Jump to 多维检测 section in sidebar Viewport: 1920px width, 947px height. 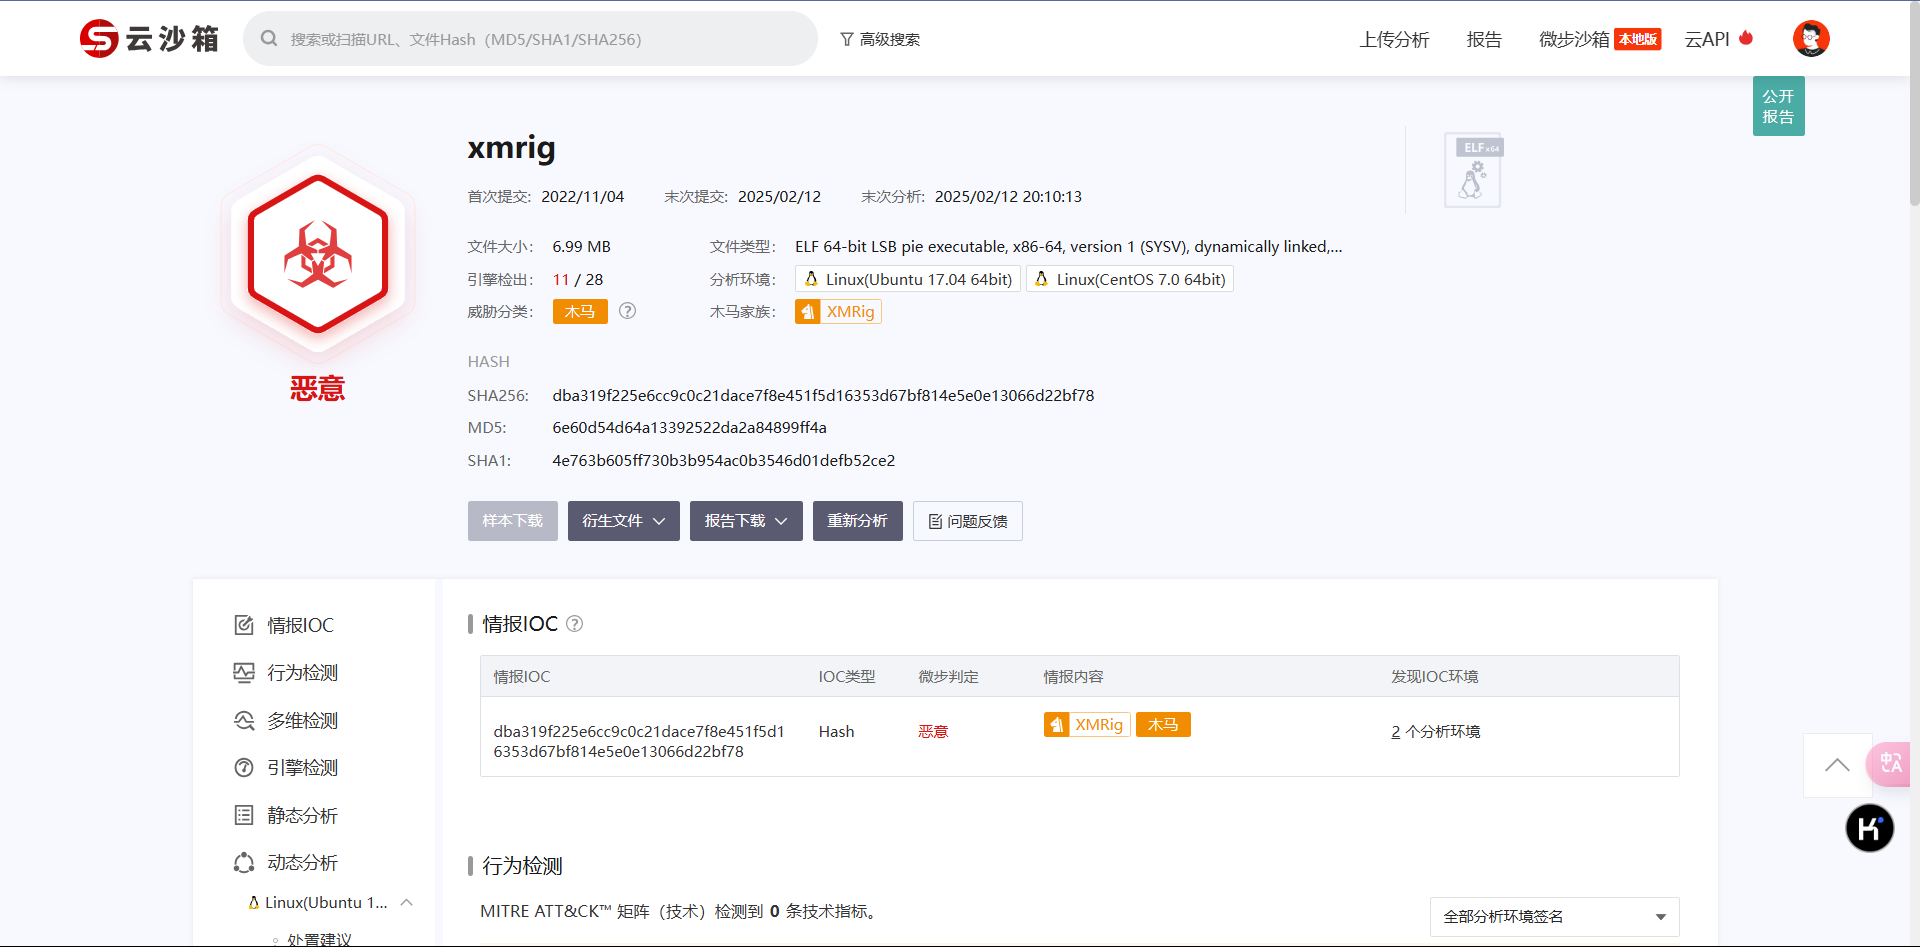coord(302,721)
